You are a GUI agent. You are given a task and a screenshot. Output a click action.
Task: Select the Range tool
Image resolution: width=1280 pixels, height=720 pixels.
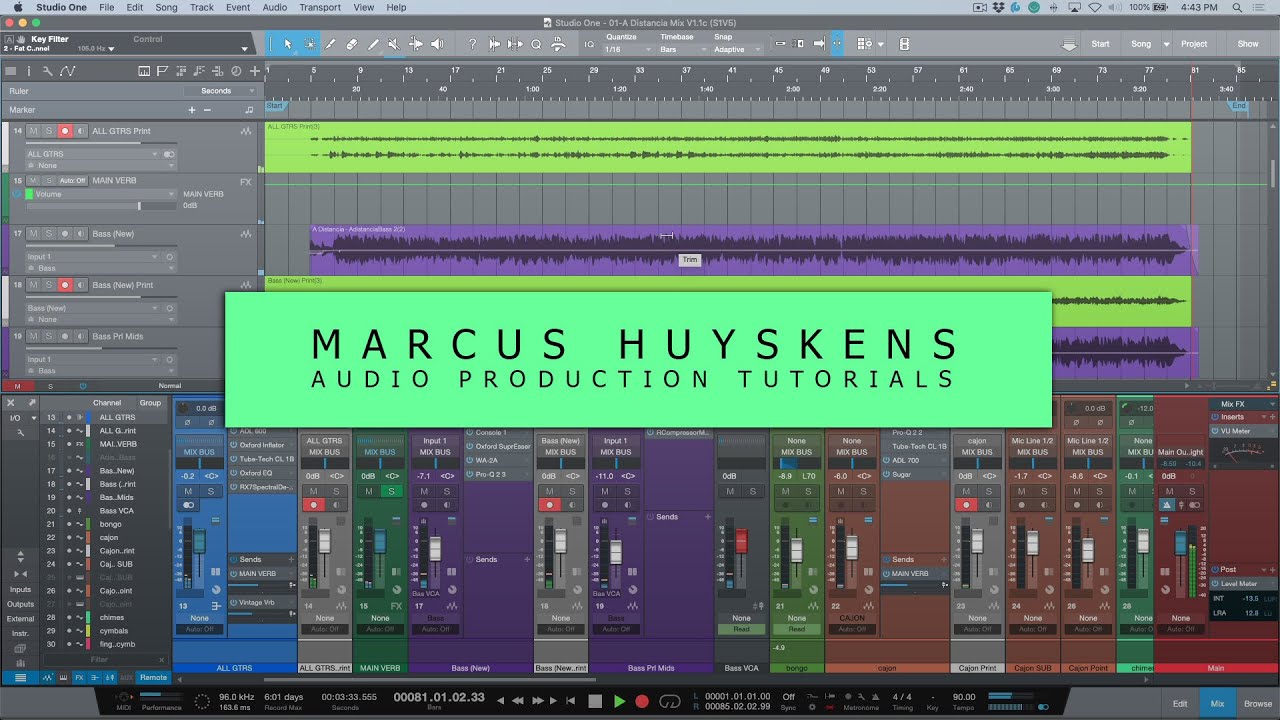309,44
